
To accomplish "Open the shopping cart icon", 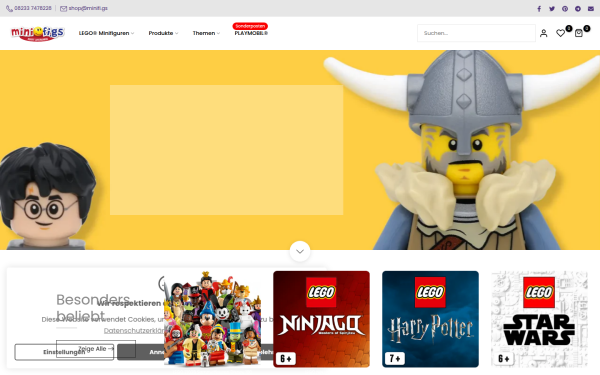I will (x=579, y=33).
